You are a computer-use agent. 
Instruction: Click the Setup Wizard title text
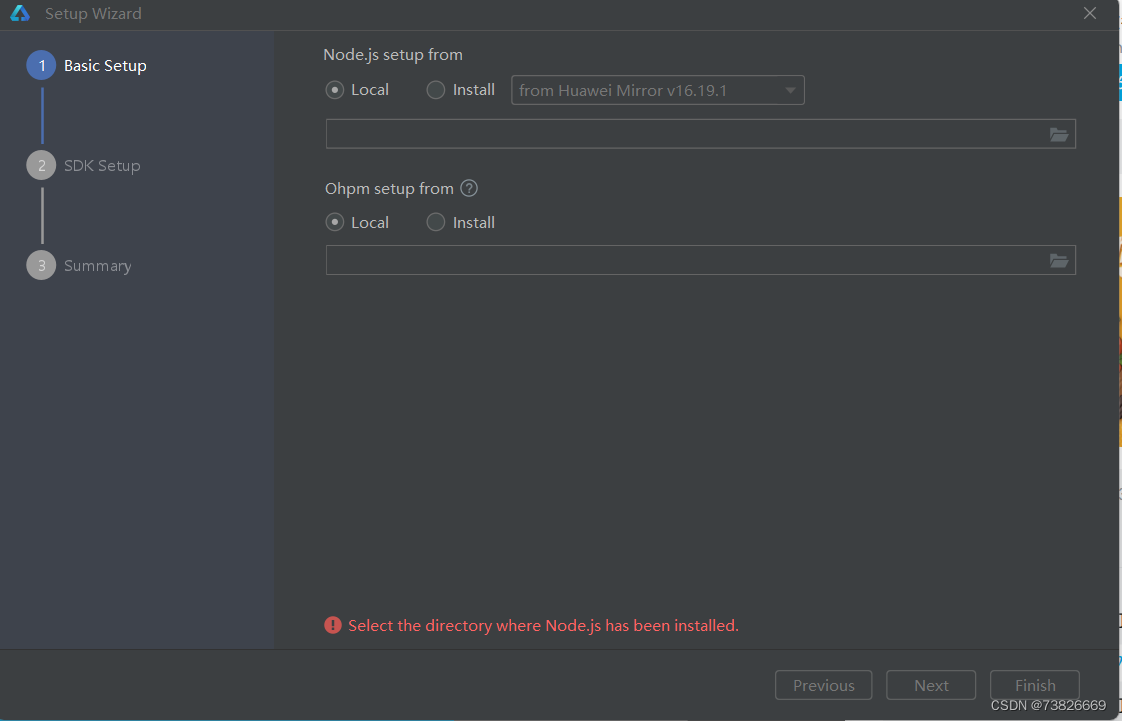pyautogui.click(x=93, y=14)
